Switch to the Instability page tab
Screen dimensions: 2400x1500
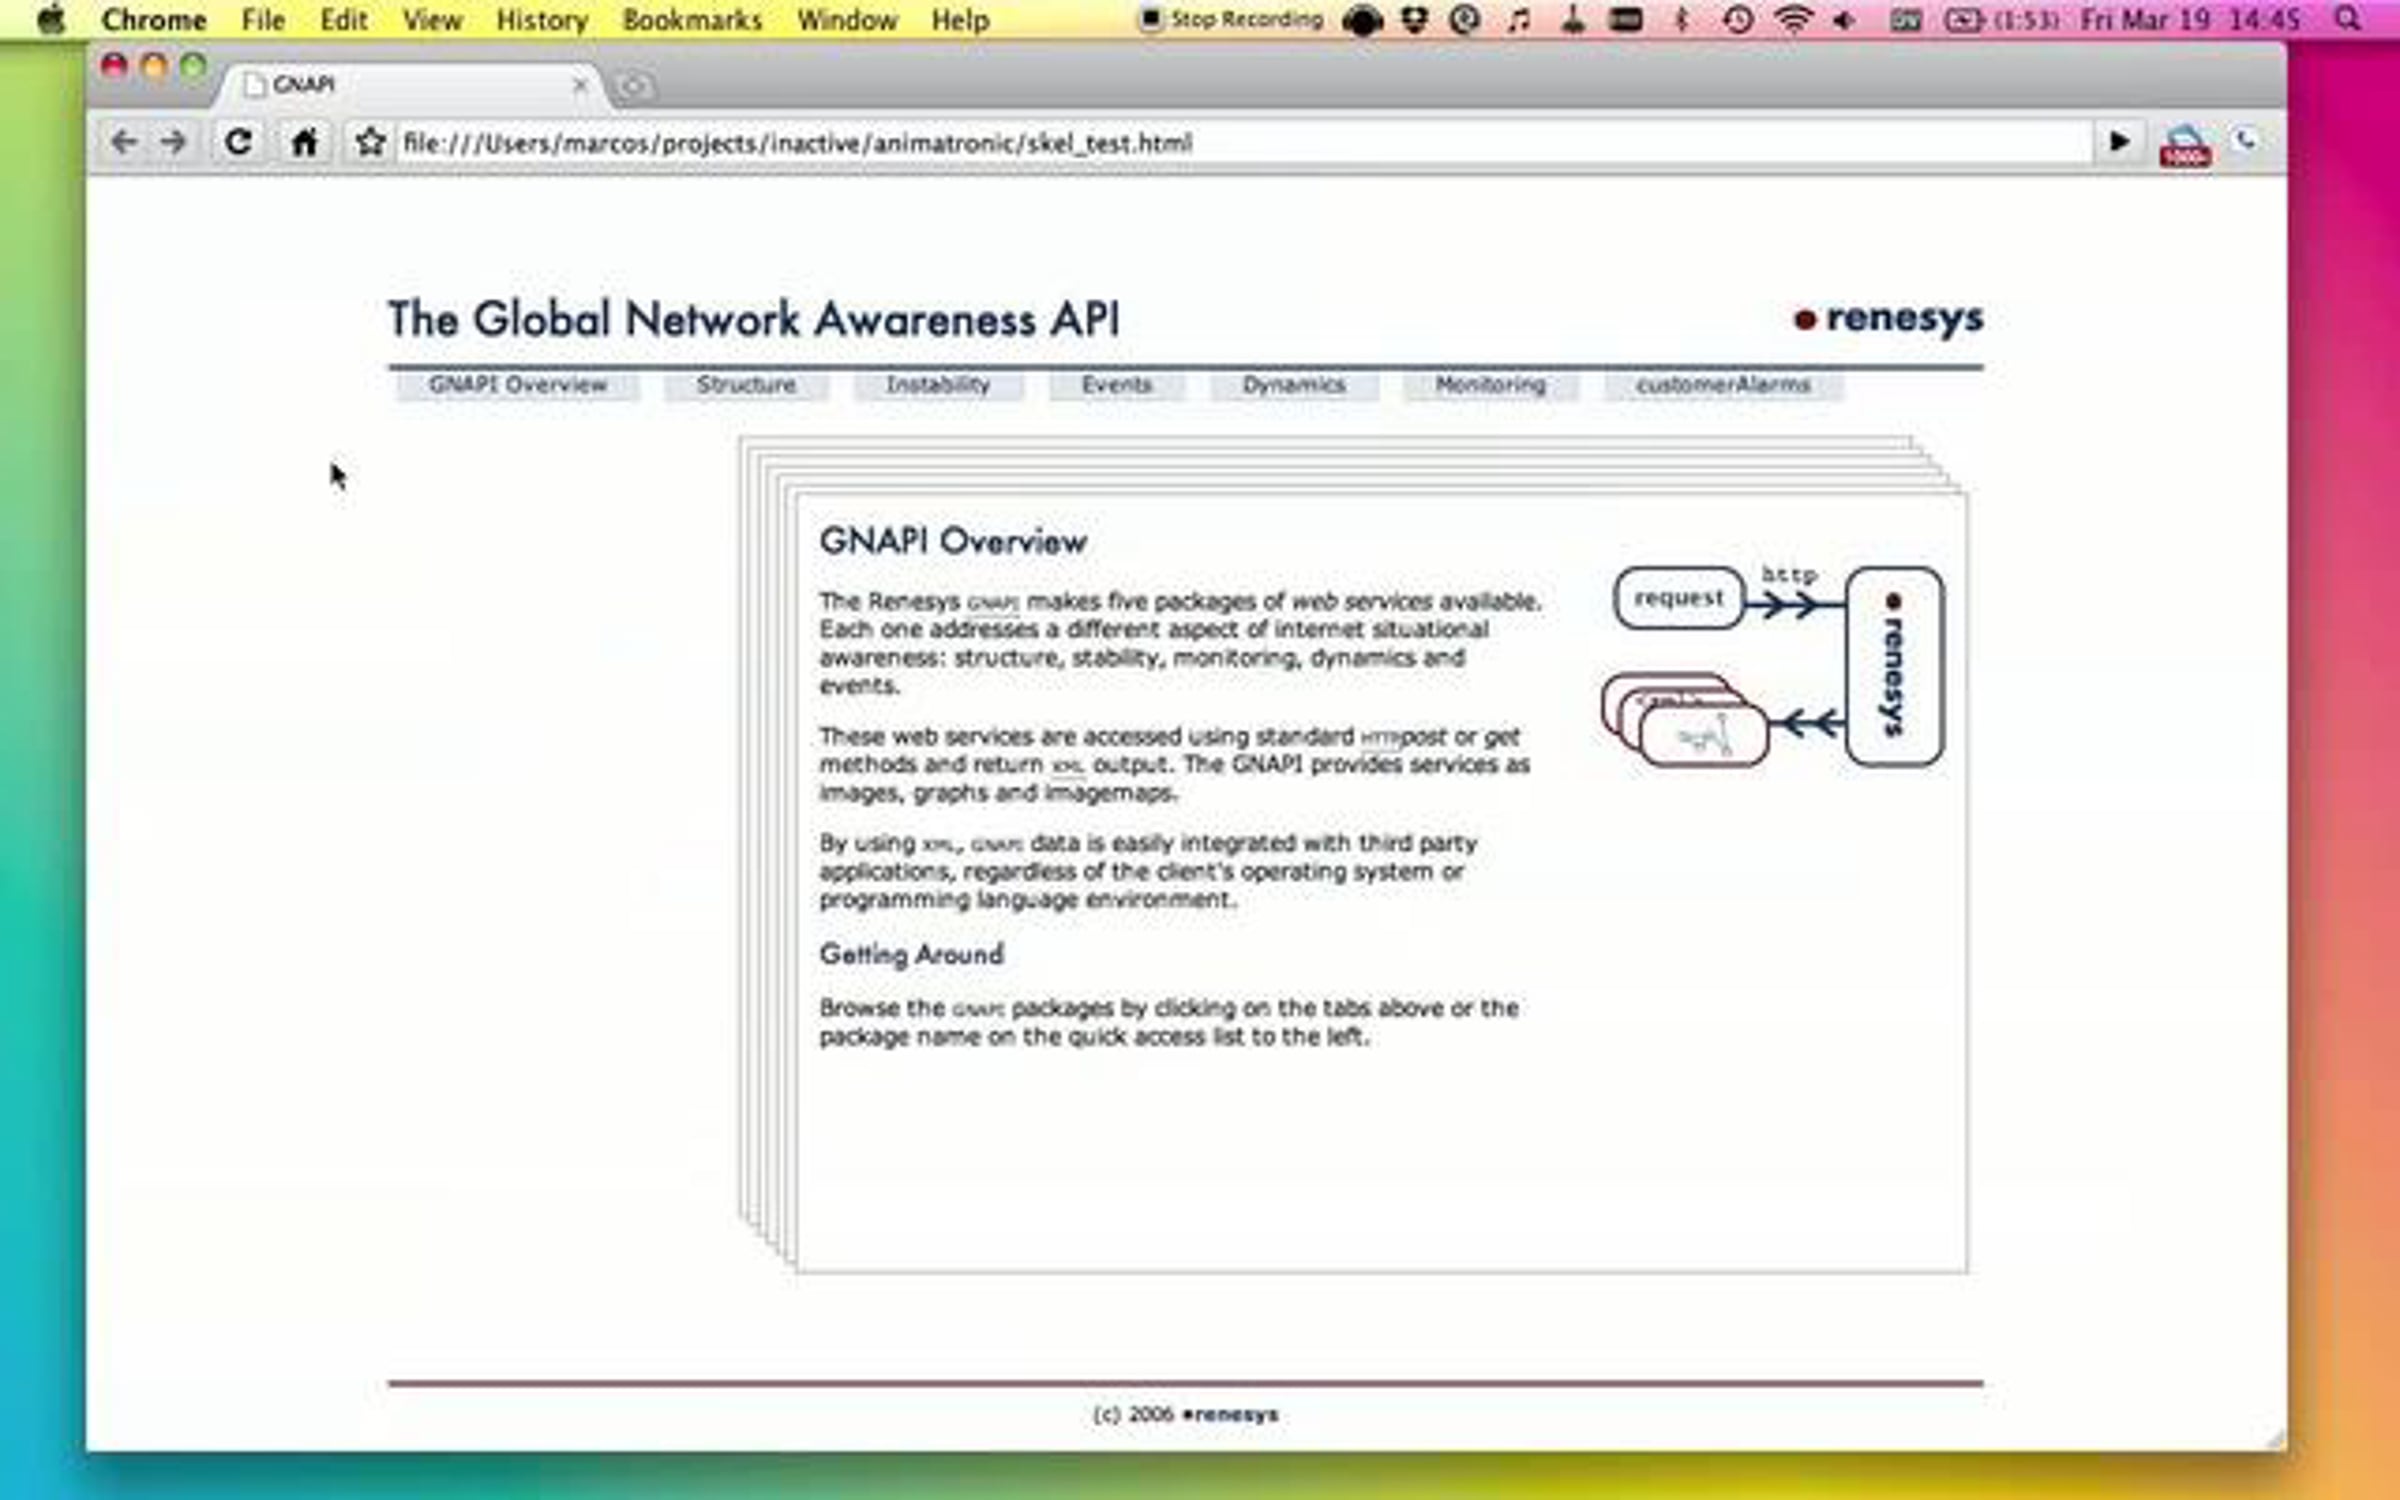click(938, 385)
